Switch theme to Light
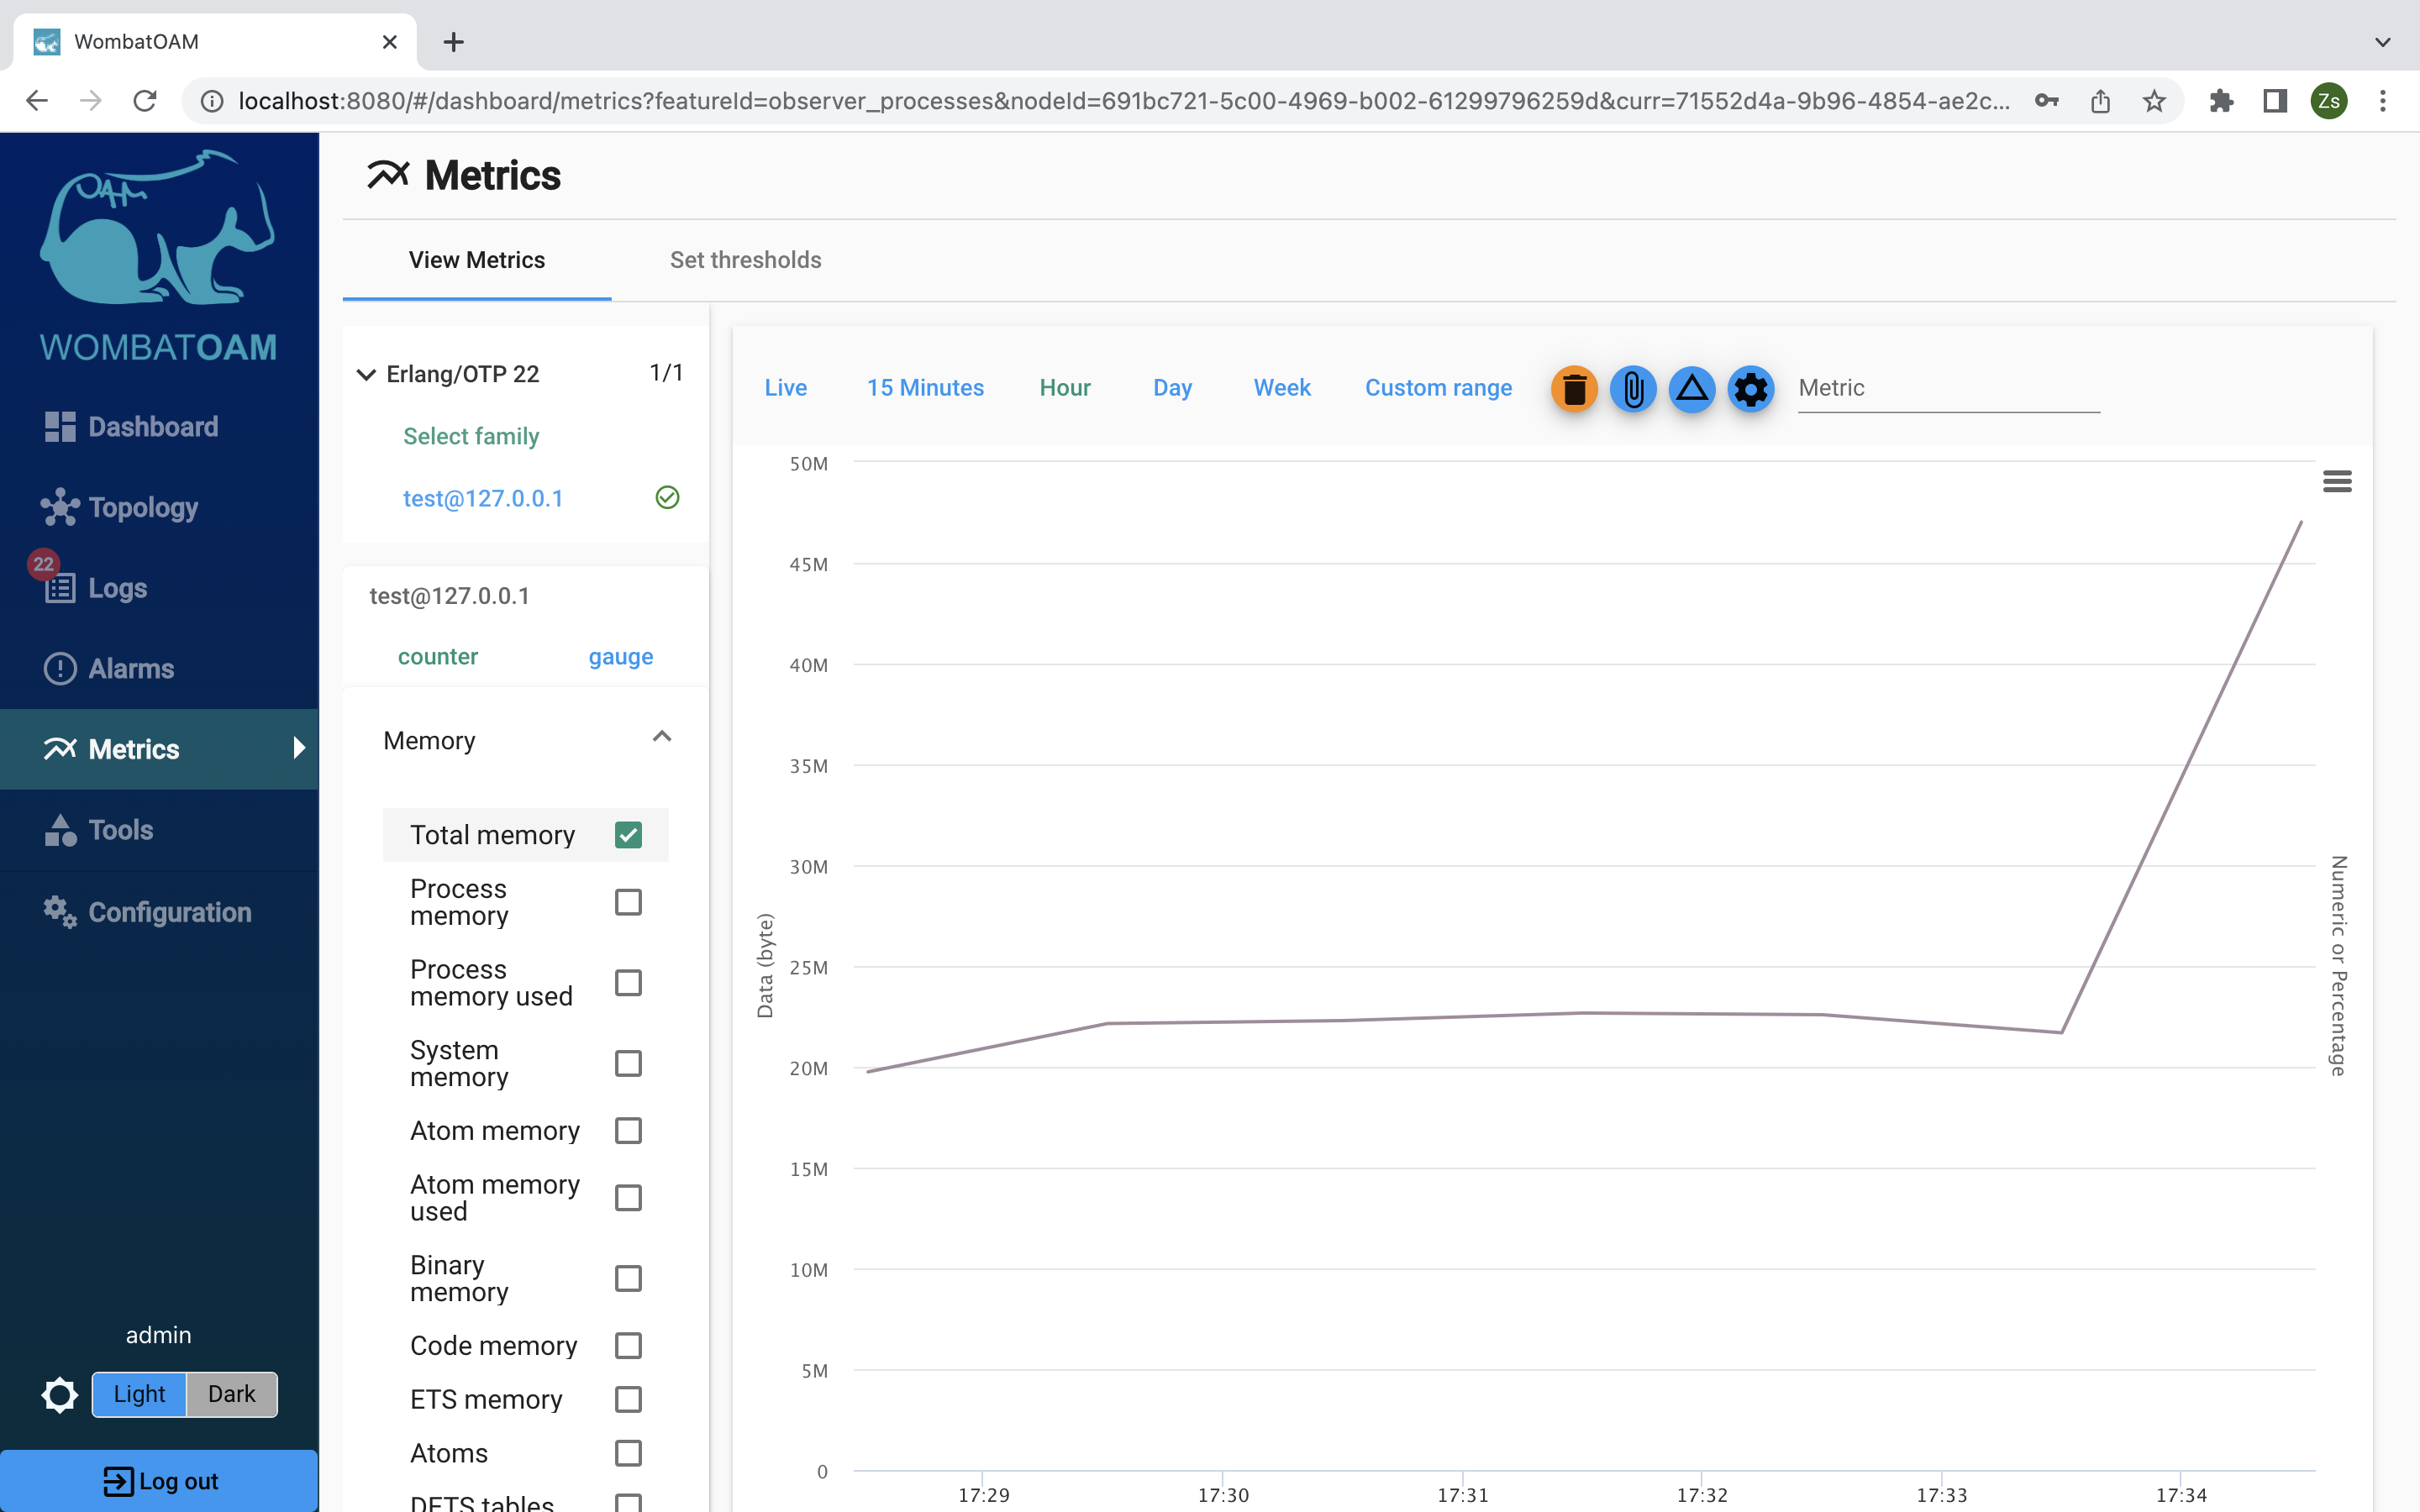This screenshot has width=2420, height=1512. coord(139,1394)
